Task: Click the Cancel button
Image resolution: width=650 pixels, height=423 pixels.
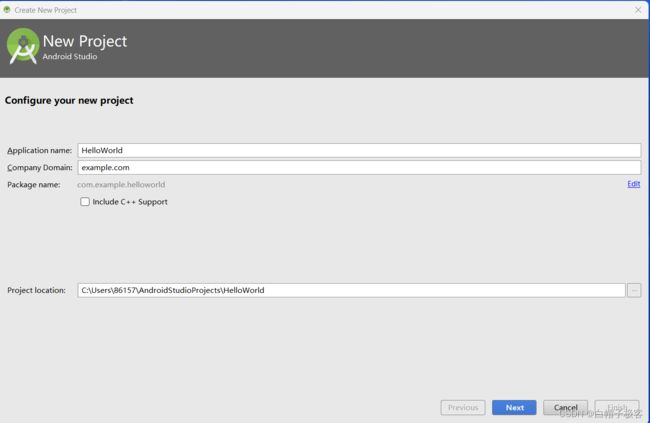Action: (x=565, y=408)
